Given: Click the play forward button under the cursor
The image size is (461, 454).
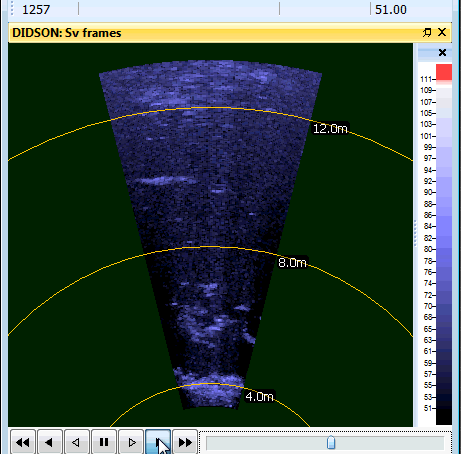Looking at the screenshot, I should 158,442.
